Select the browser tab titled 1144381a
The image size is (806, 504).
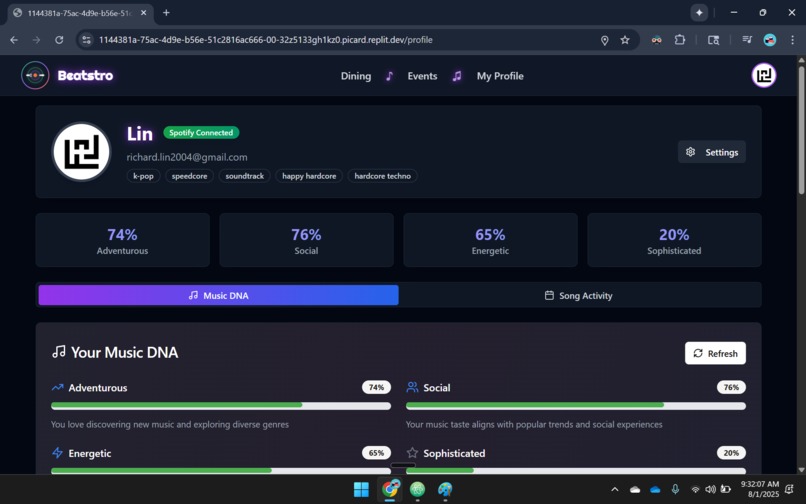80,13
